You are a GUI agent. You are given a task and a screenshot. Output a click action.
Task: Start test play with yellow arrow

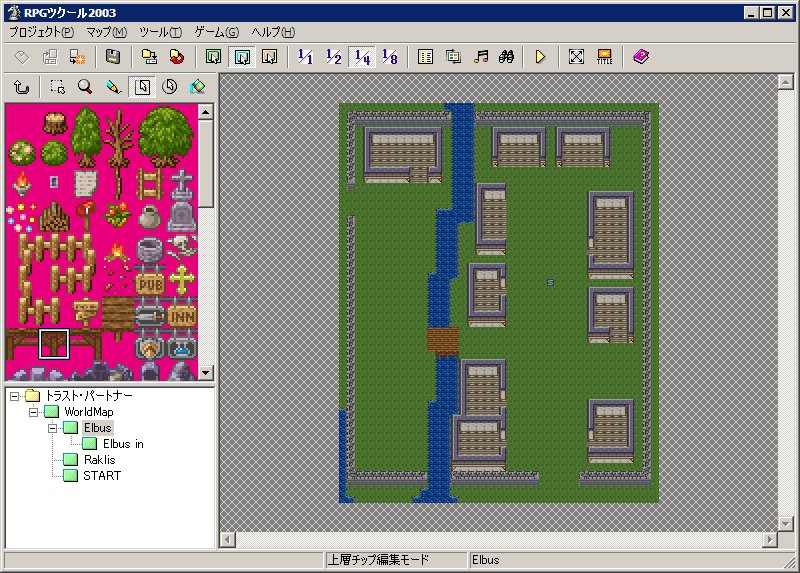point(540,57)
